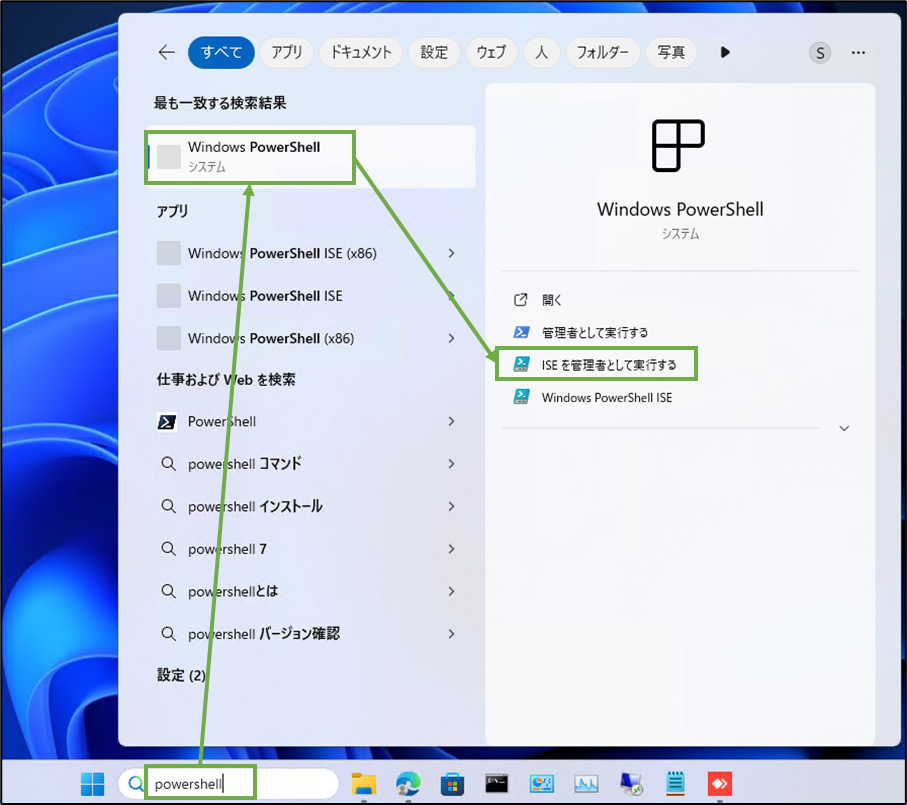Open Microsoft Store from the taskbar
Screen dimensions: 907x805
click(452, 784)
